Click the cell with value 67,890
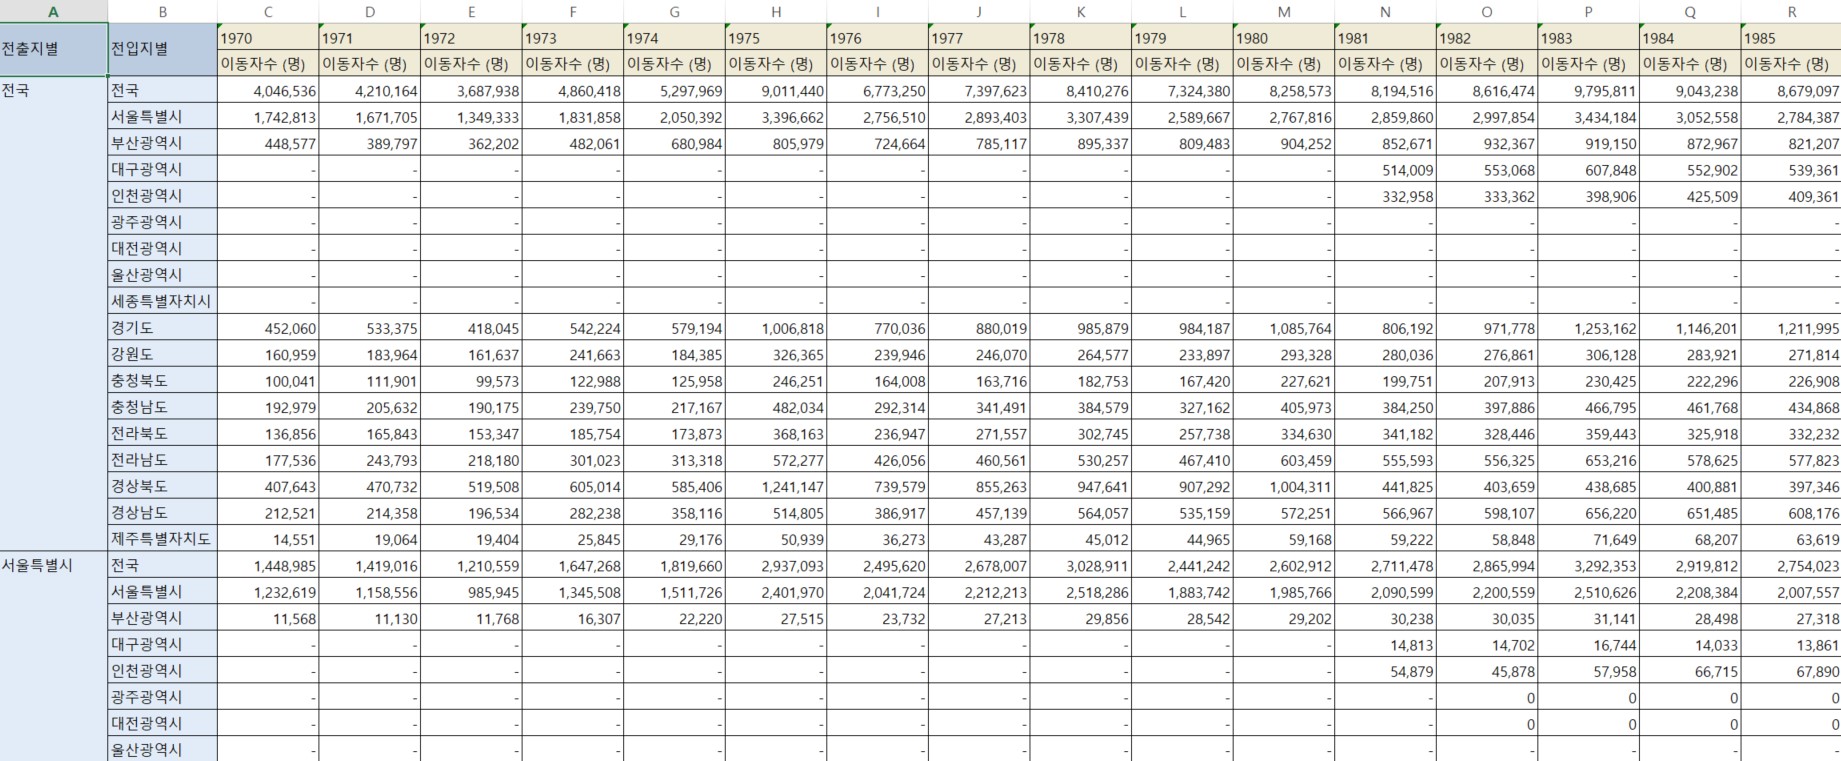This screenshot has width=1841, height=761. pyautogui.click(x=1791, y=671)
